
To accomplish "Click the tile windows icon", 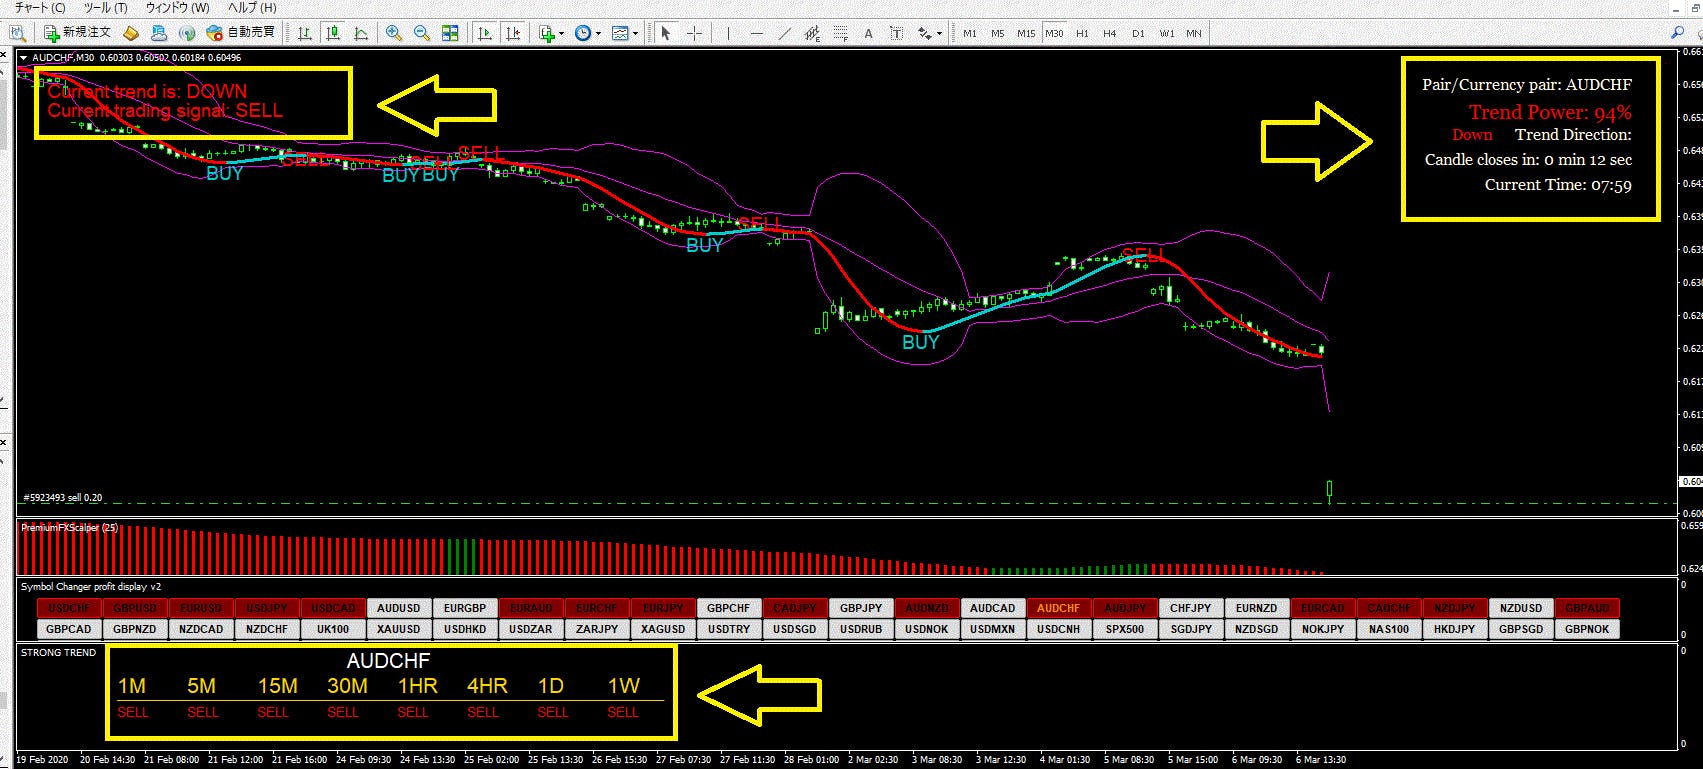I will point(450,33).
